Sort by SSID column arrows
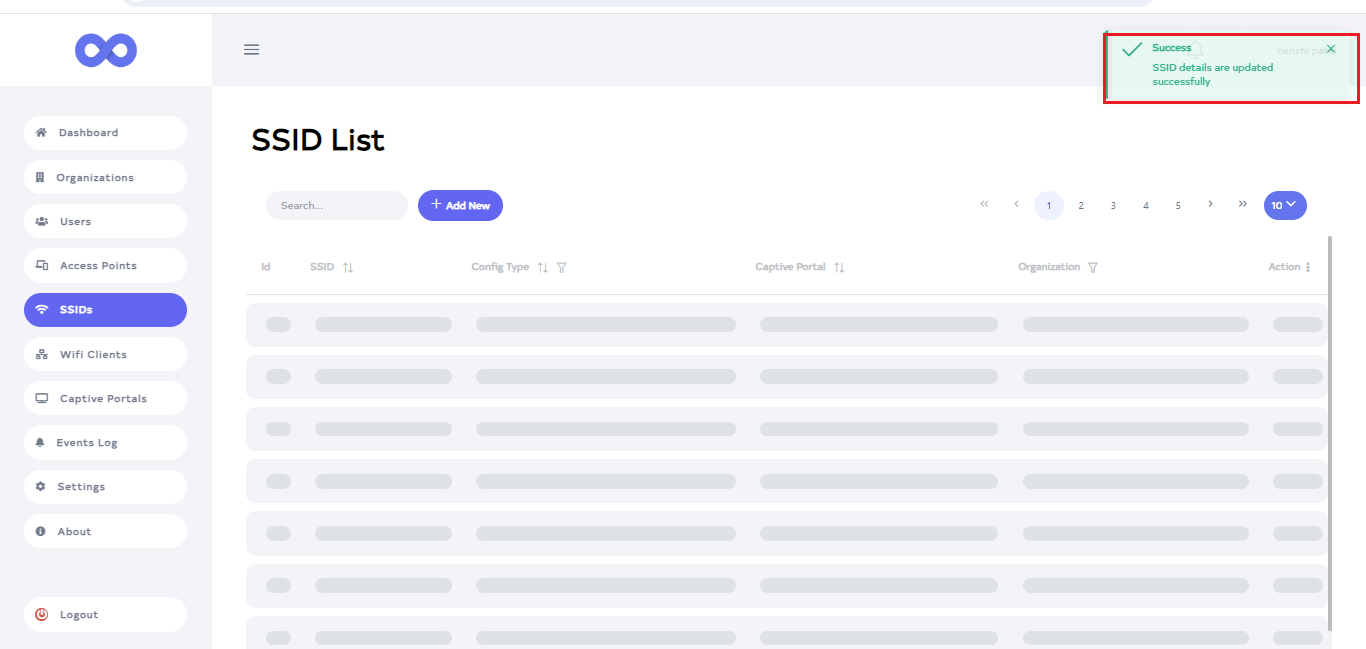 [348, 268]
